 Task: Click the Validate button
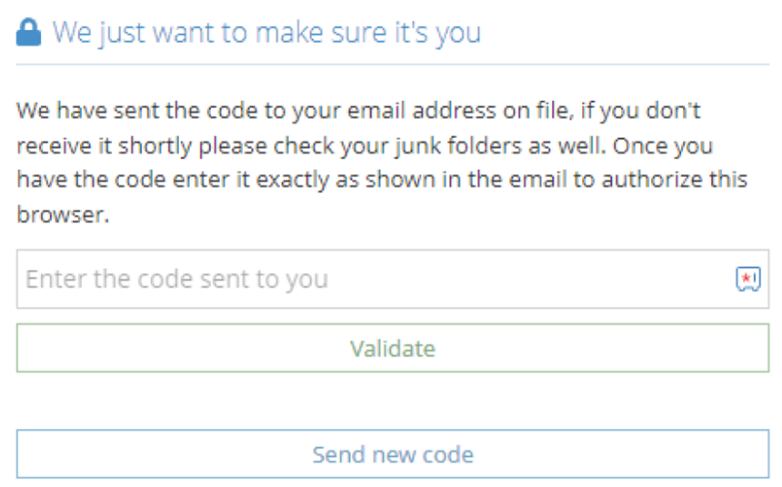(392, 349)
